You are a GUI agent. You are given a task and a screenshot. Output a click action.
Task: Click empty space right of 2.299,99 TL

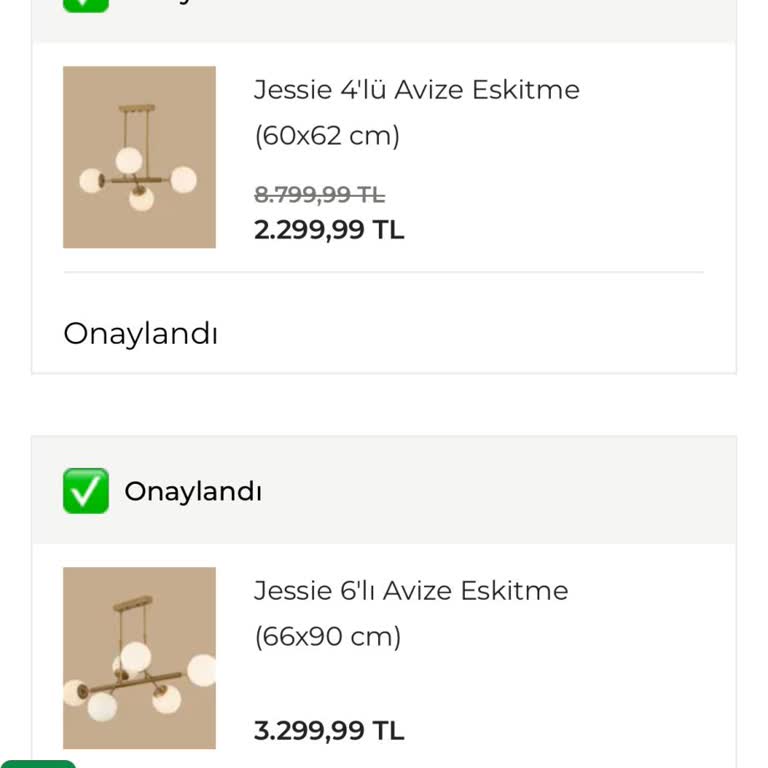560,230
